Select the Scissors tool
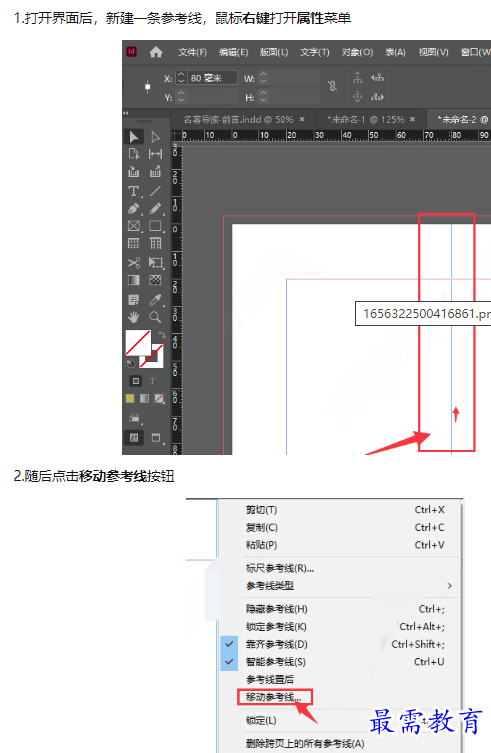The height and width of the screenshot is (753, 491). (134, 263)
